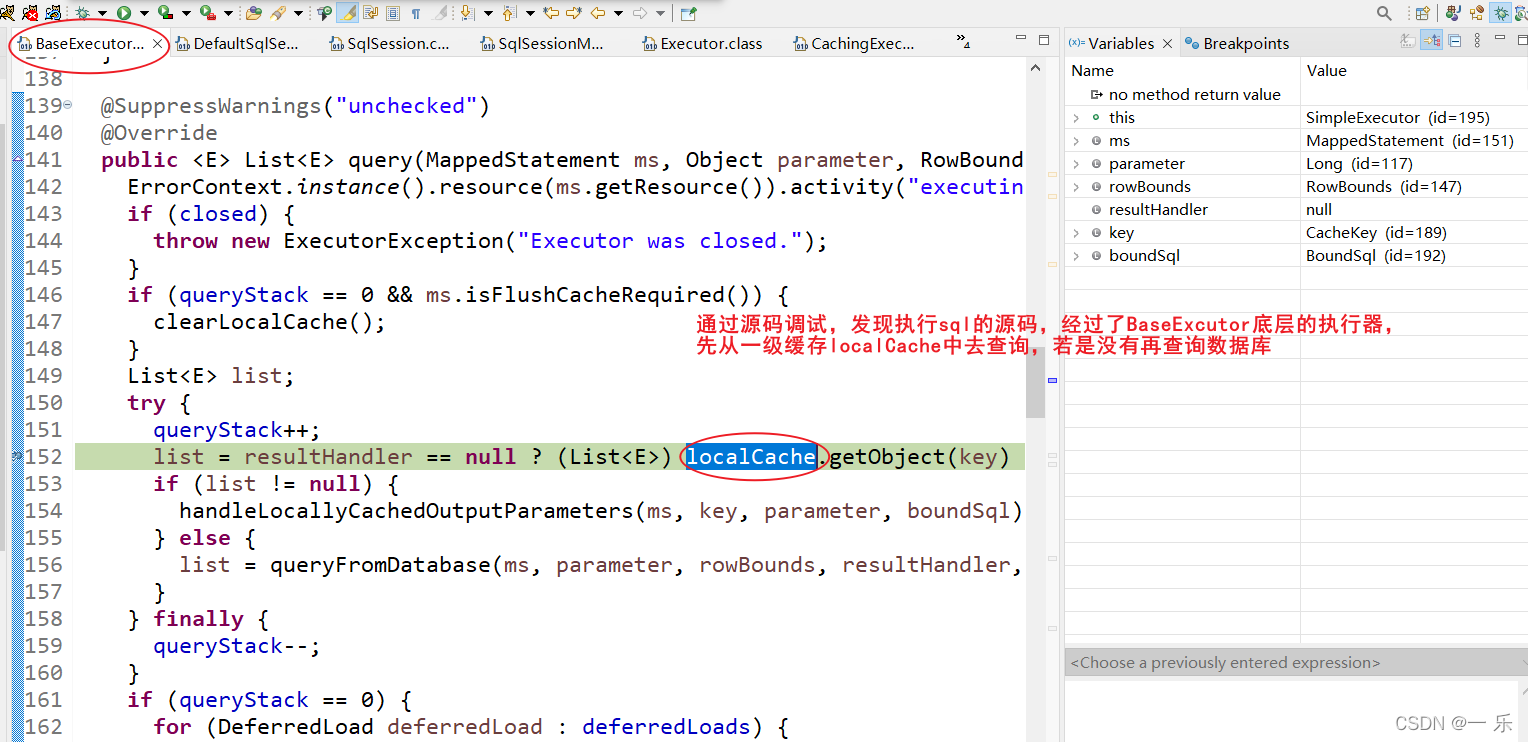1528x742 pixels.
Task: Open the Variables view kebab menu
Action: (x=1477, y=40)
